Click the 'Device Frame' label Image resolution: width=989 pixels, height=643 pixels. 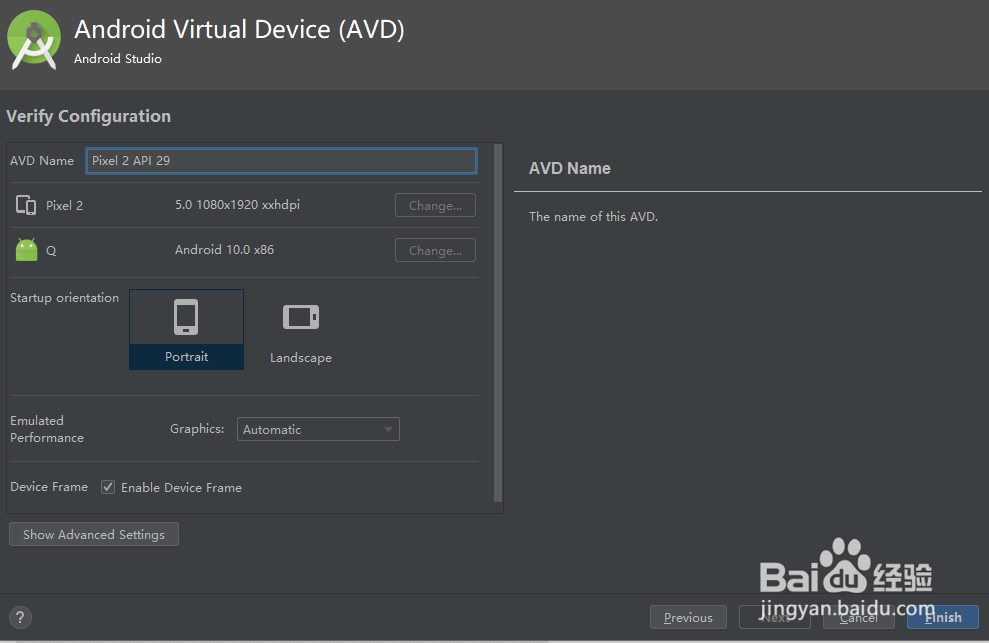[x=49, y=487]
